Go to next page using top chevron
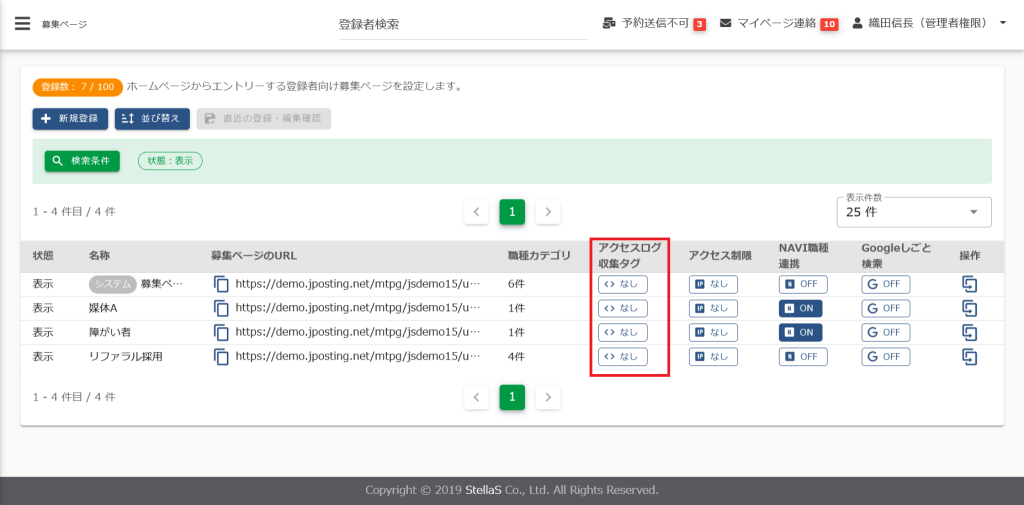 tap(548, 212)
